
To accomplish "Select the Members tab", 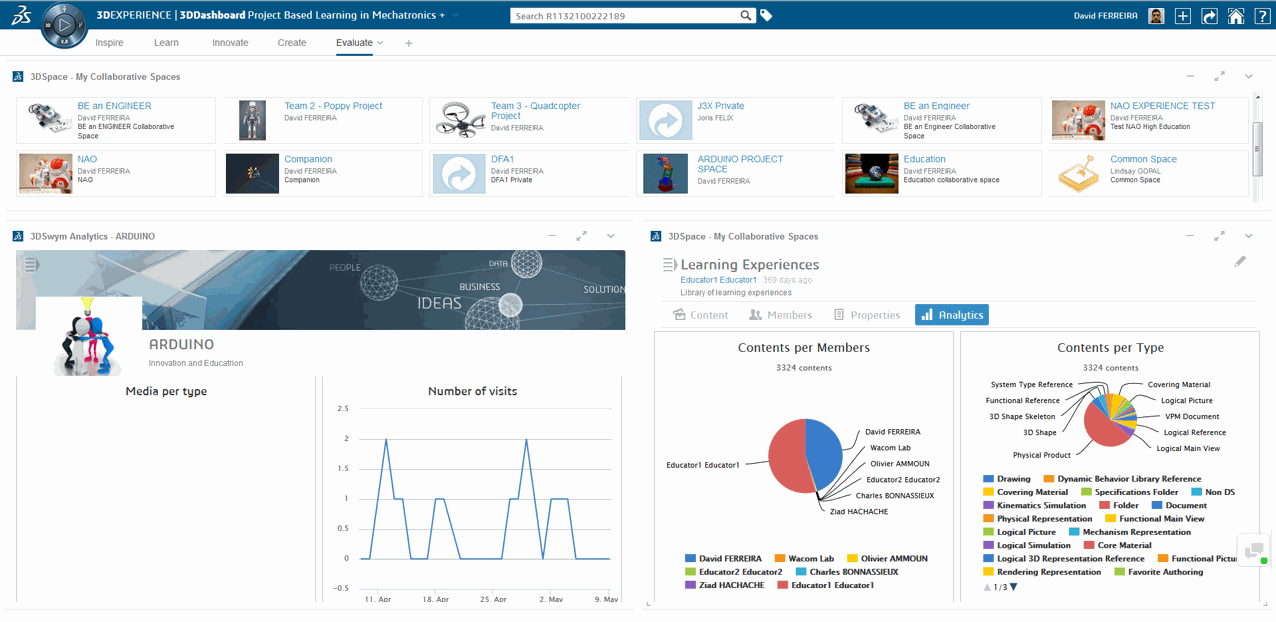I will pos(780,315).
